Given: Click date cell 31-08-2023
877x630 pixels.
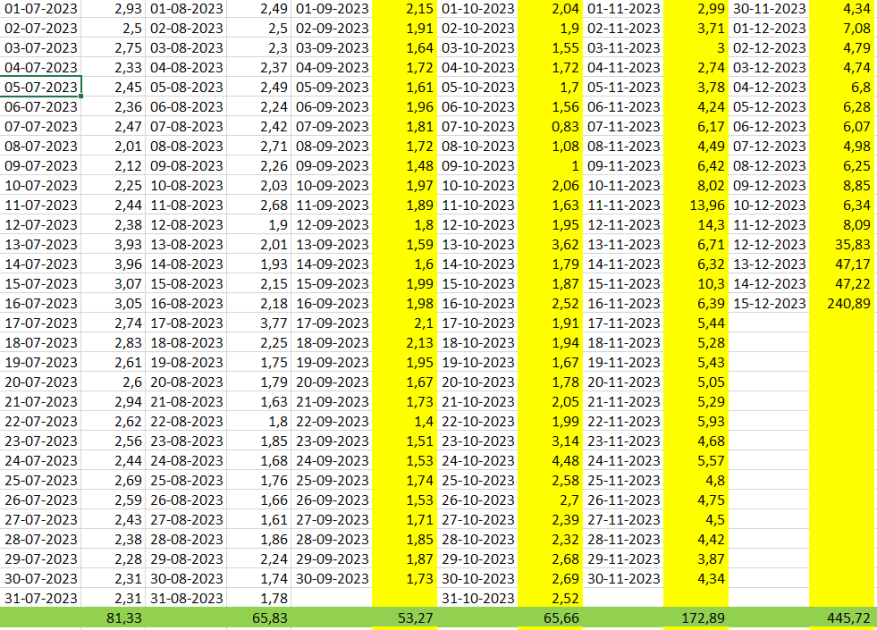Looking at the screenshot, I should click(x=187, y=598).
